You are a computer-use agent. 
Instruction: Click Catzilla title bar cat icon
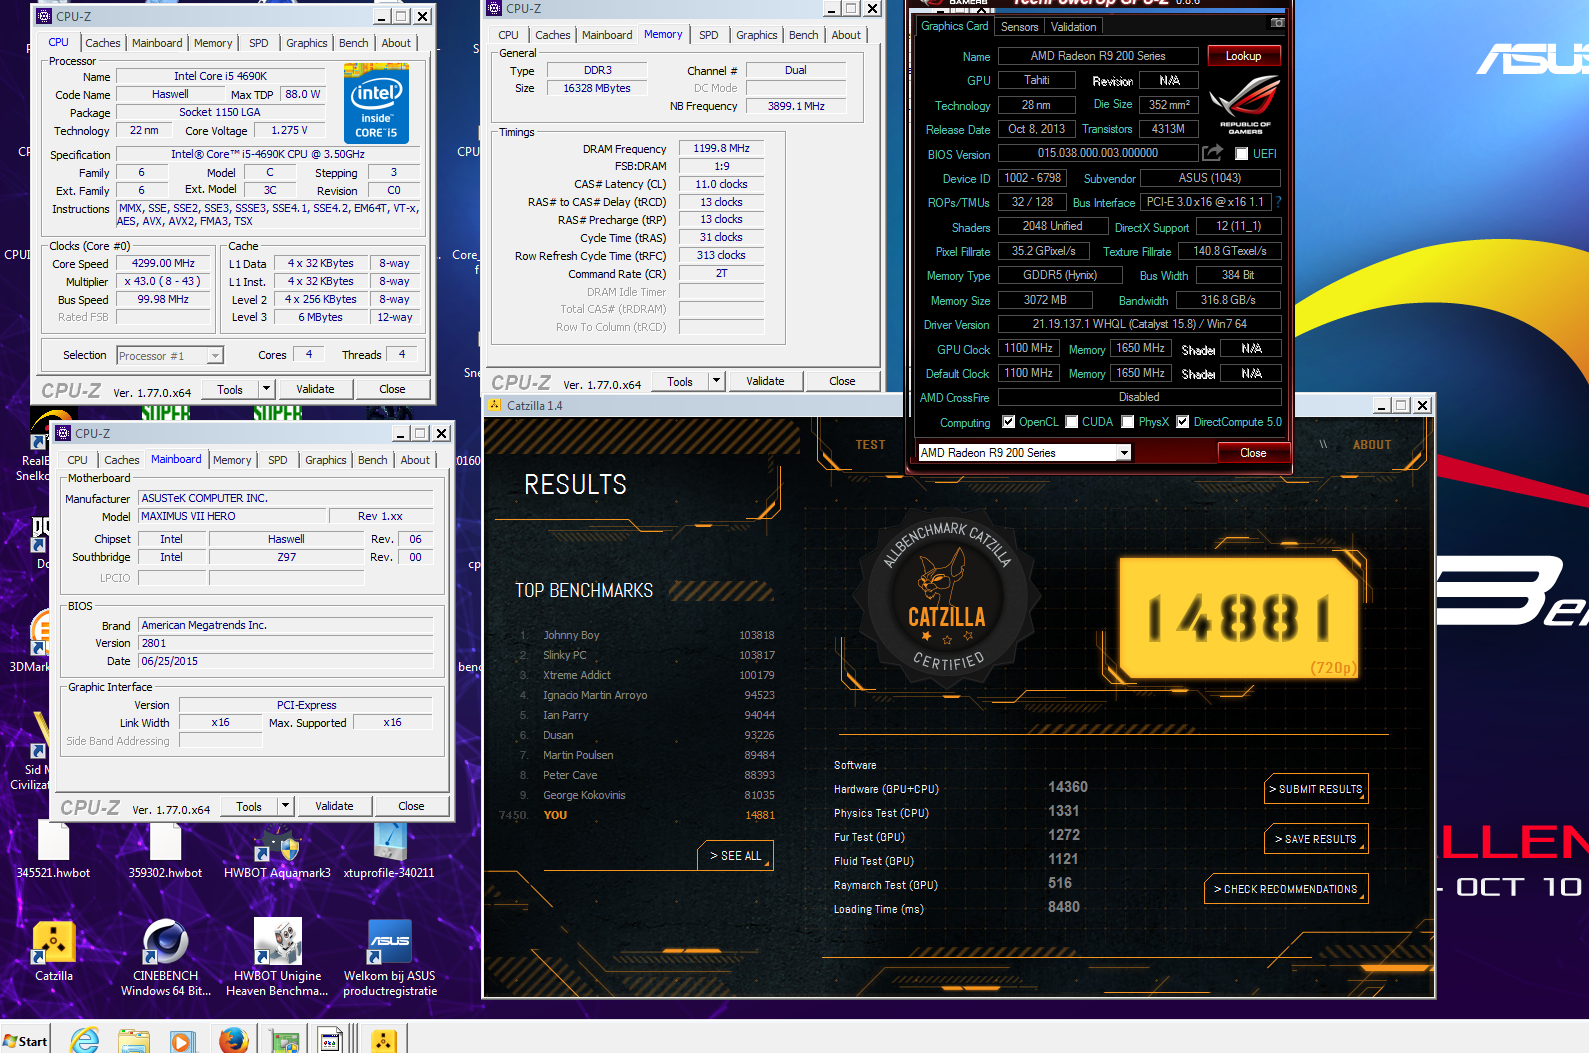(x=494, y=405)
